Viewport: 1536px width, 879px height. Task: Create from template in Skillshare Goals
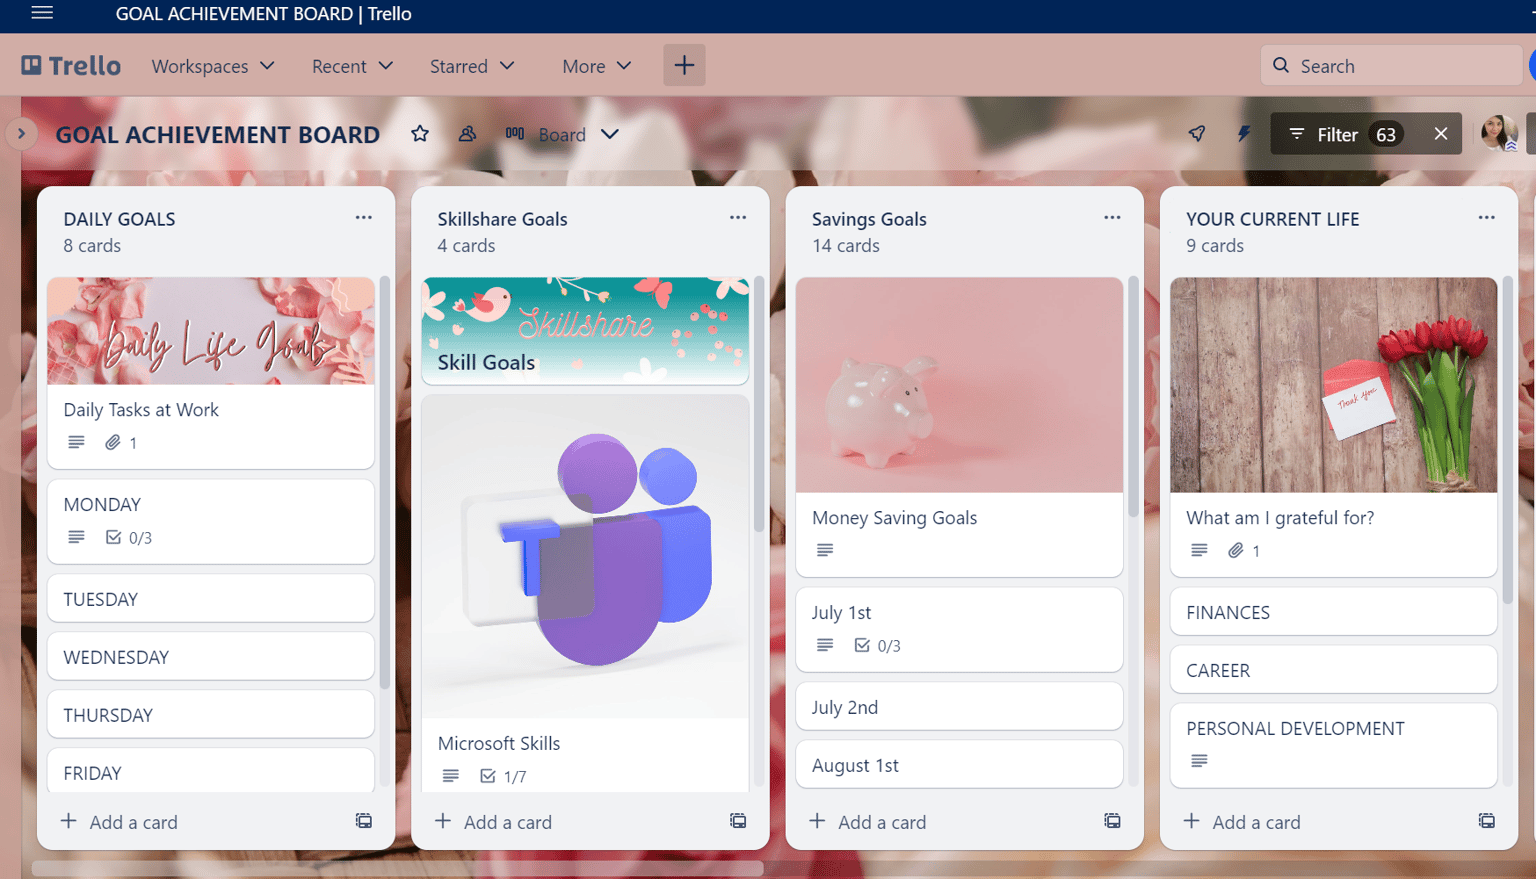(x=738, y=821)
